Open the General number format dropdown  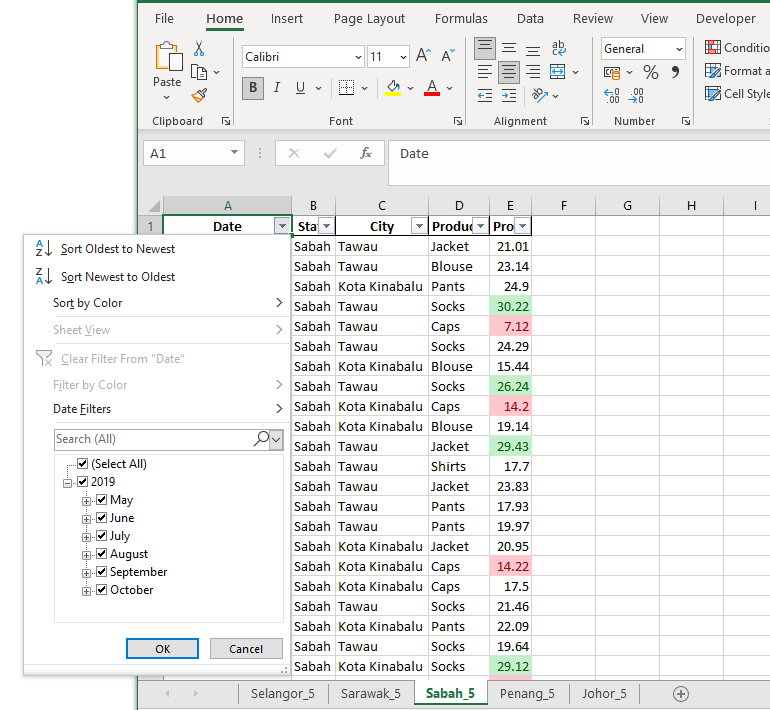click(679, 49)
